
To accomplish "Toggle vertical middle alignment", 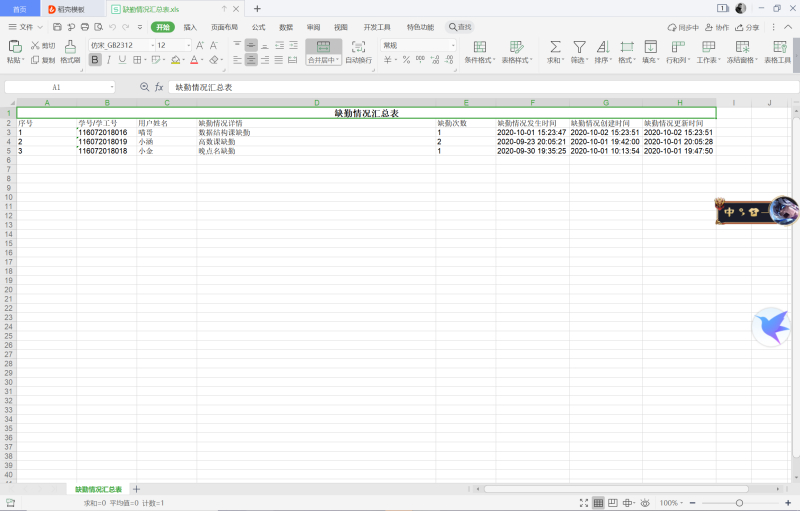I will coord(251,45).
